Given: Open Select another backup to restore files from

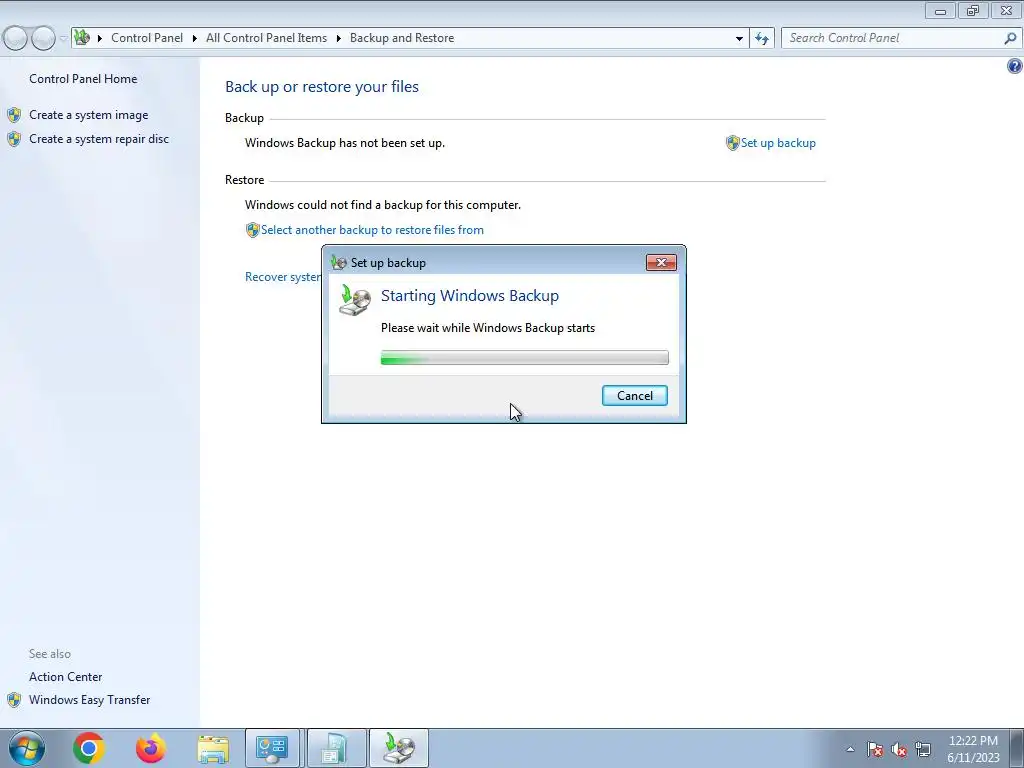Looking at the screenshot, I should [x=372, y=230].
